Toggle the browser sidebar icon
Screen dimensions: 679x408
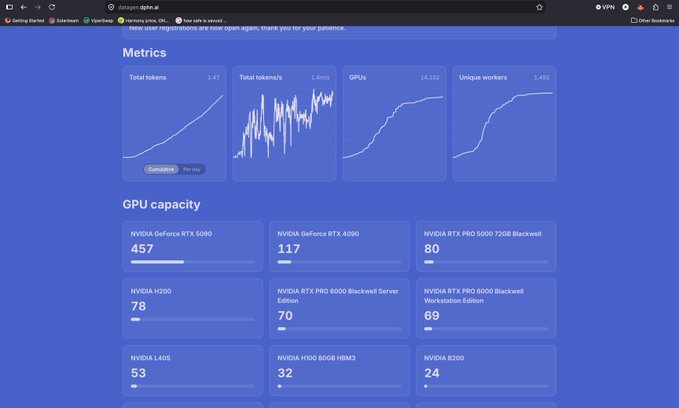click(9, 7)
